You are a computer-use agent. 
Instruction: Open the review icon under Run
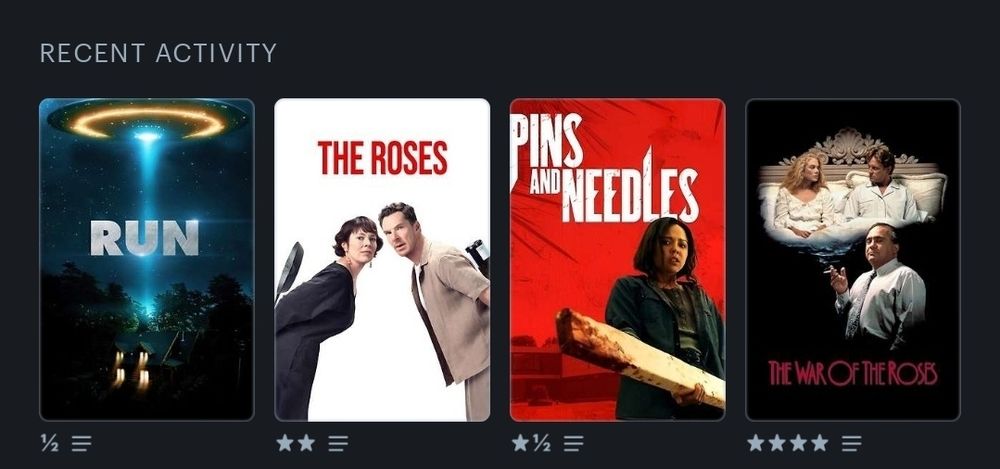click(x=82, y=443)
